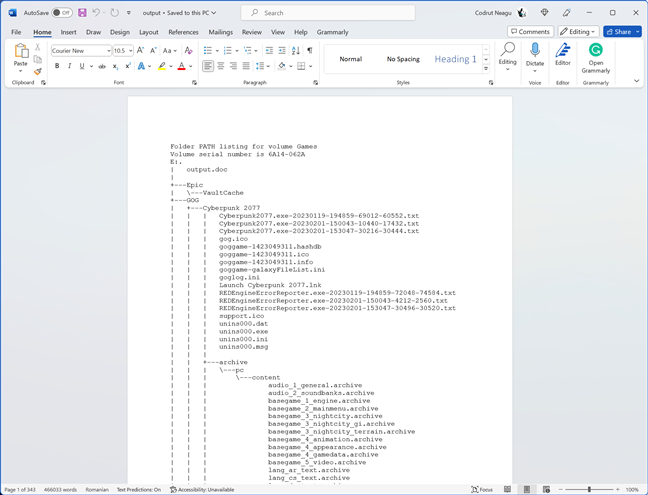Open Microsoft Rewards diamond icon
Viewport: 648px width, 495px height.
pos(545,13)
